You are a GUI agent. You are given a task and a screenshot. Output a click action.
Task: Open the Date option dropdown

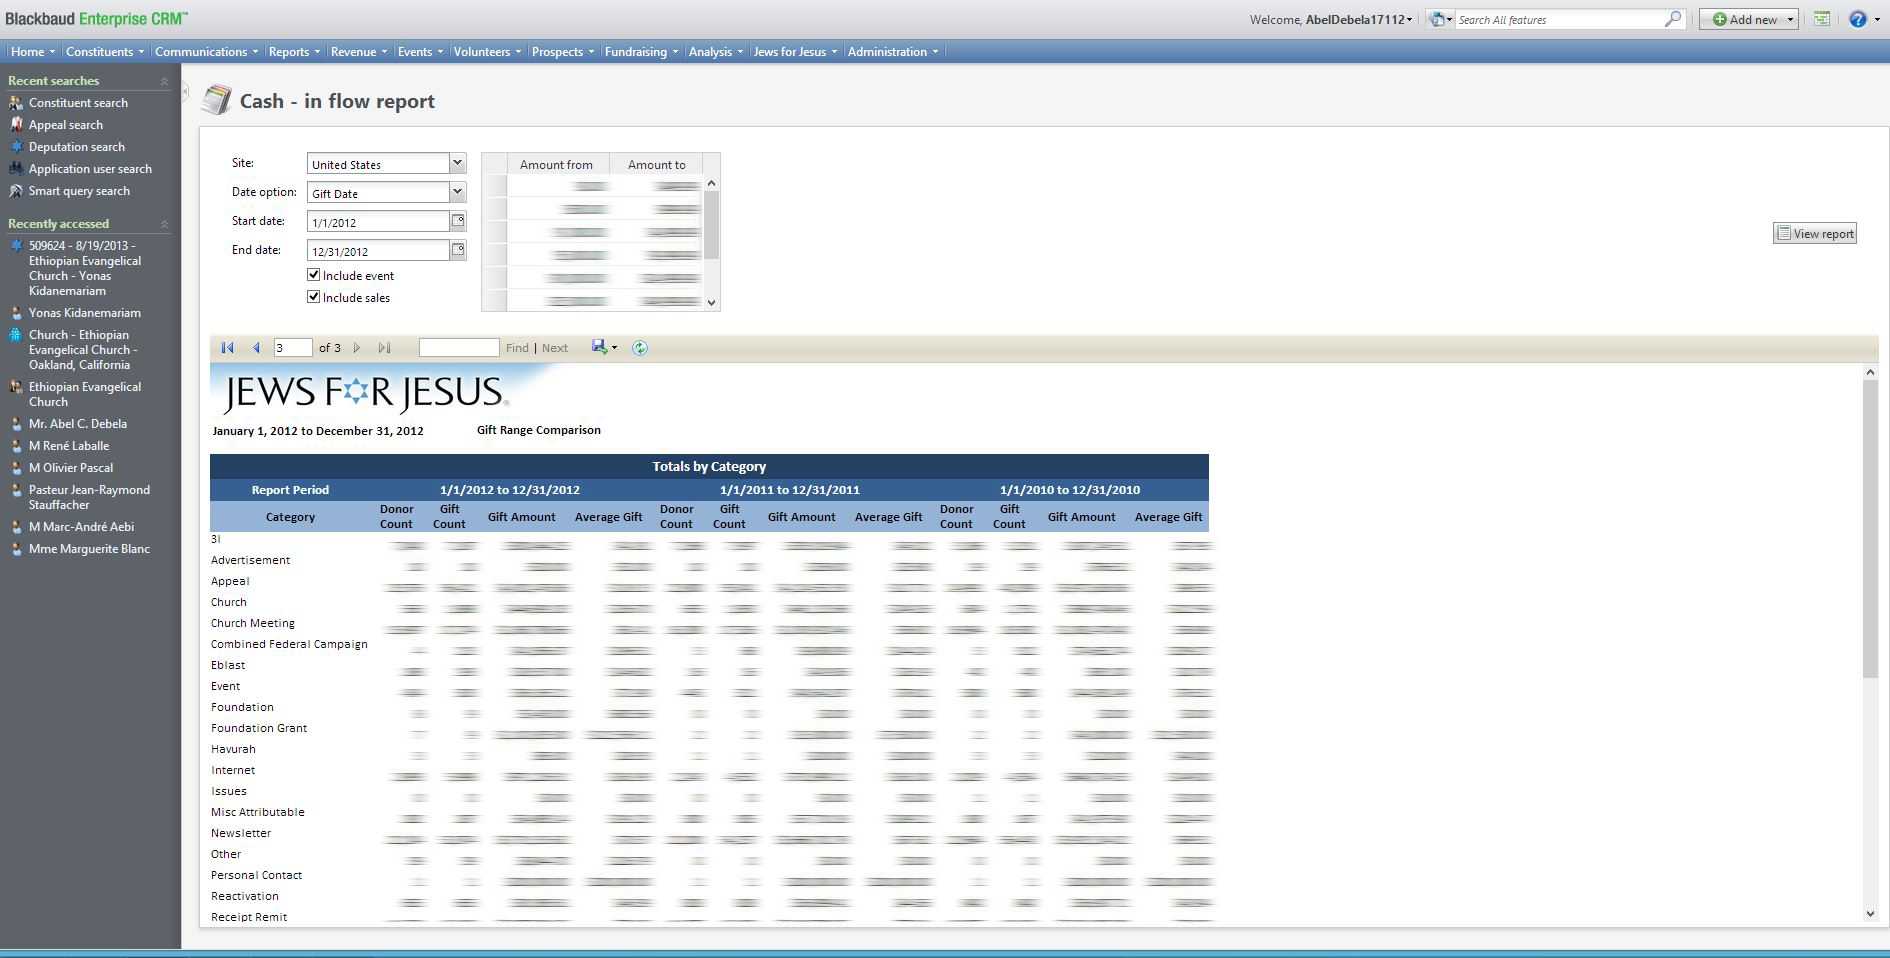(457, 192)
